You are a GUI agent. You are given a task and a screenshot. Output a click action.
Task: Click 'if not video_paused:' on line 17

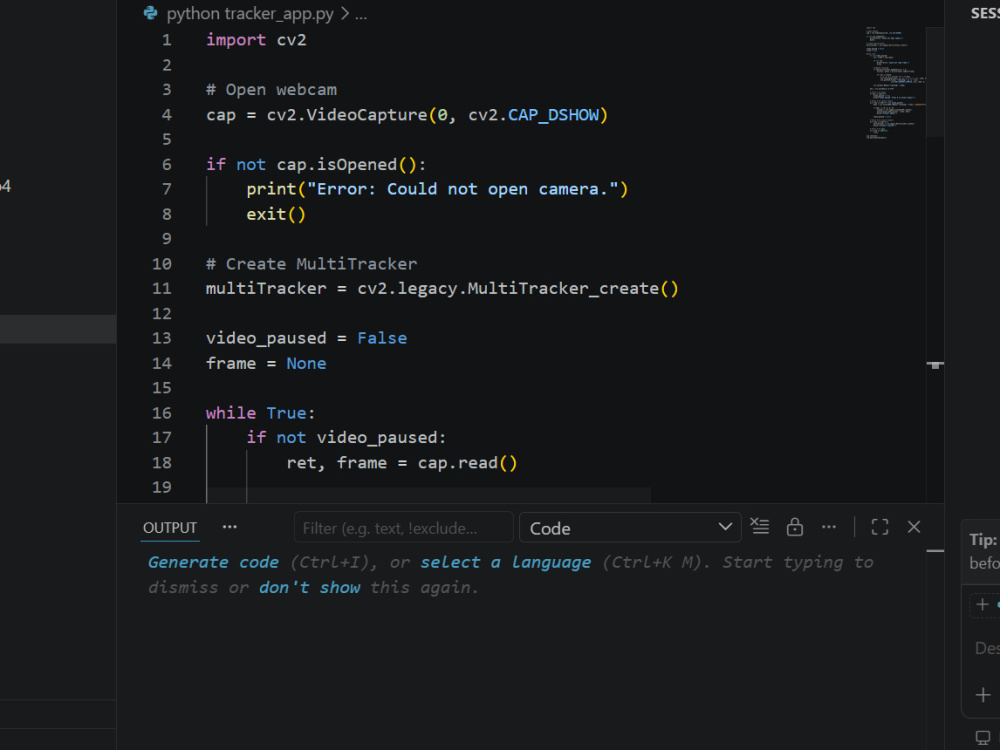pos(346,438)
